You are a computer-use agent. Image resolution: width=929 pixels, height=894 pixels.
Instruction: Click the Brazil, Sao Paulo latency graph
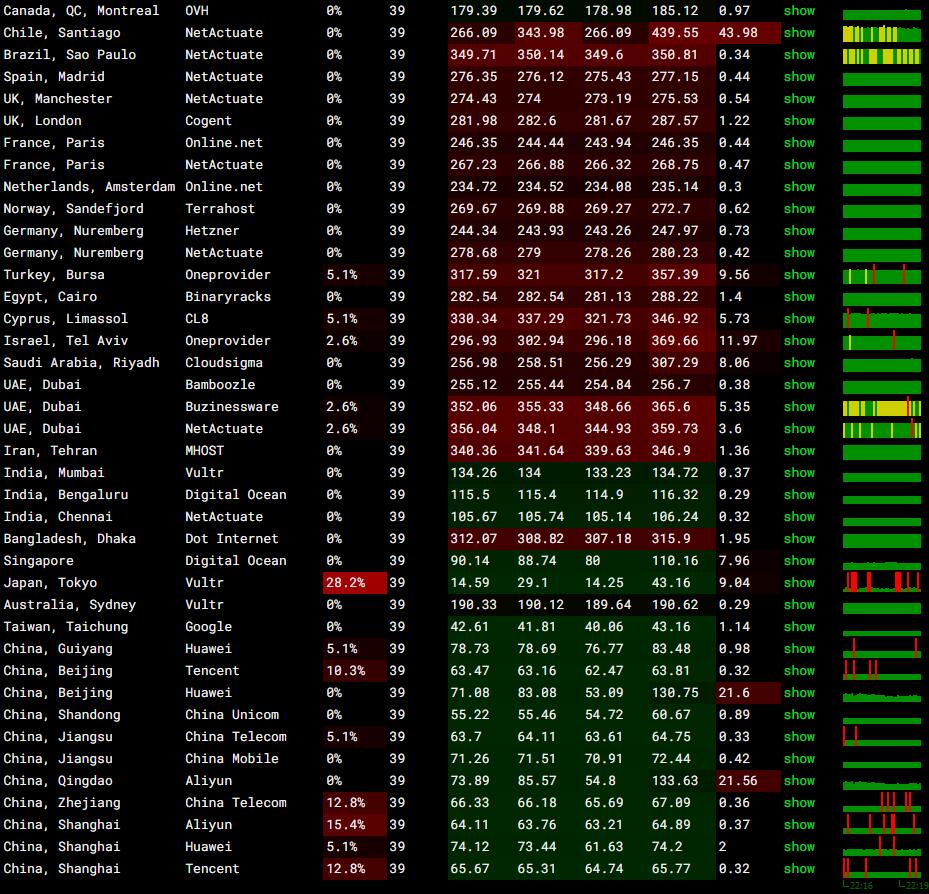[881, 55]
